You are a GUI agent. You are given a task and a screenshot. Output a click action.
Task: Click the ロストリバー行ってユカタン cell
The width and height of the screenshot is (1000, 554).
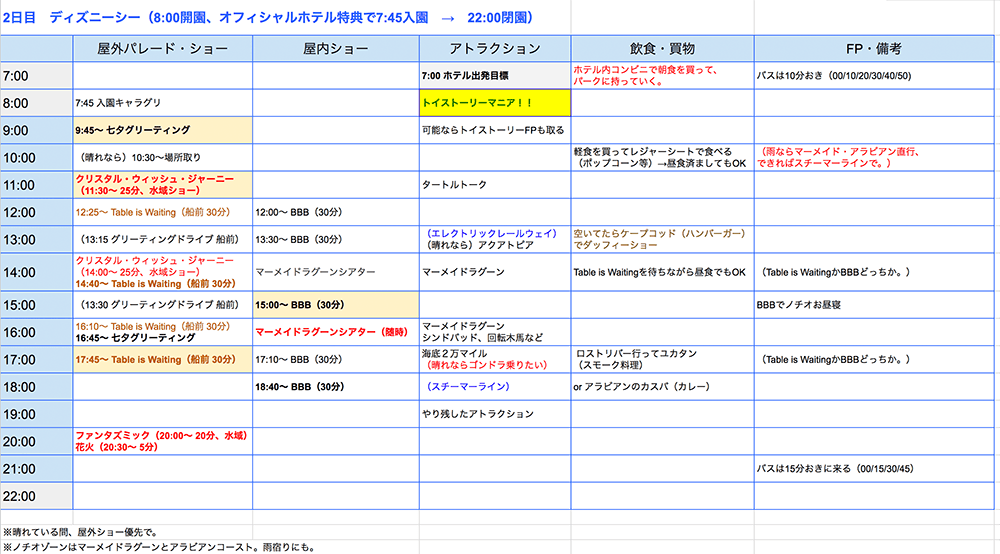(662, 359)
